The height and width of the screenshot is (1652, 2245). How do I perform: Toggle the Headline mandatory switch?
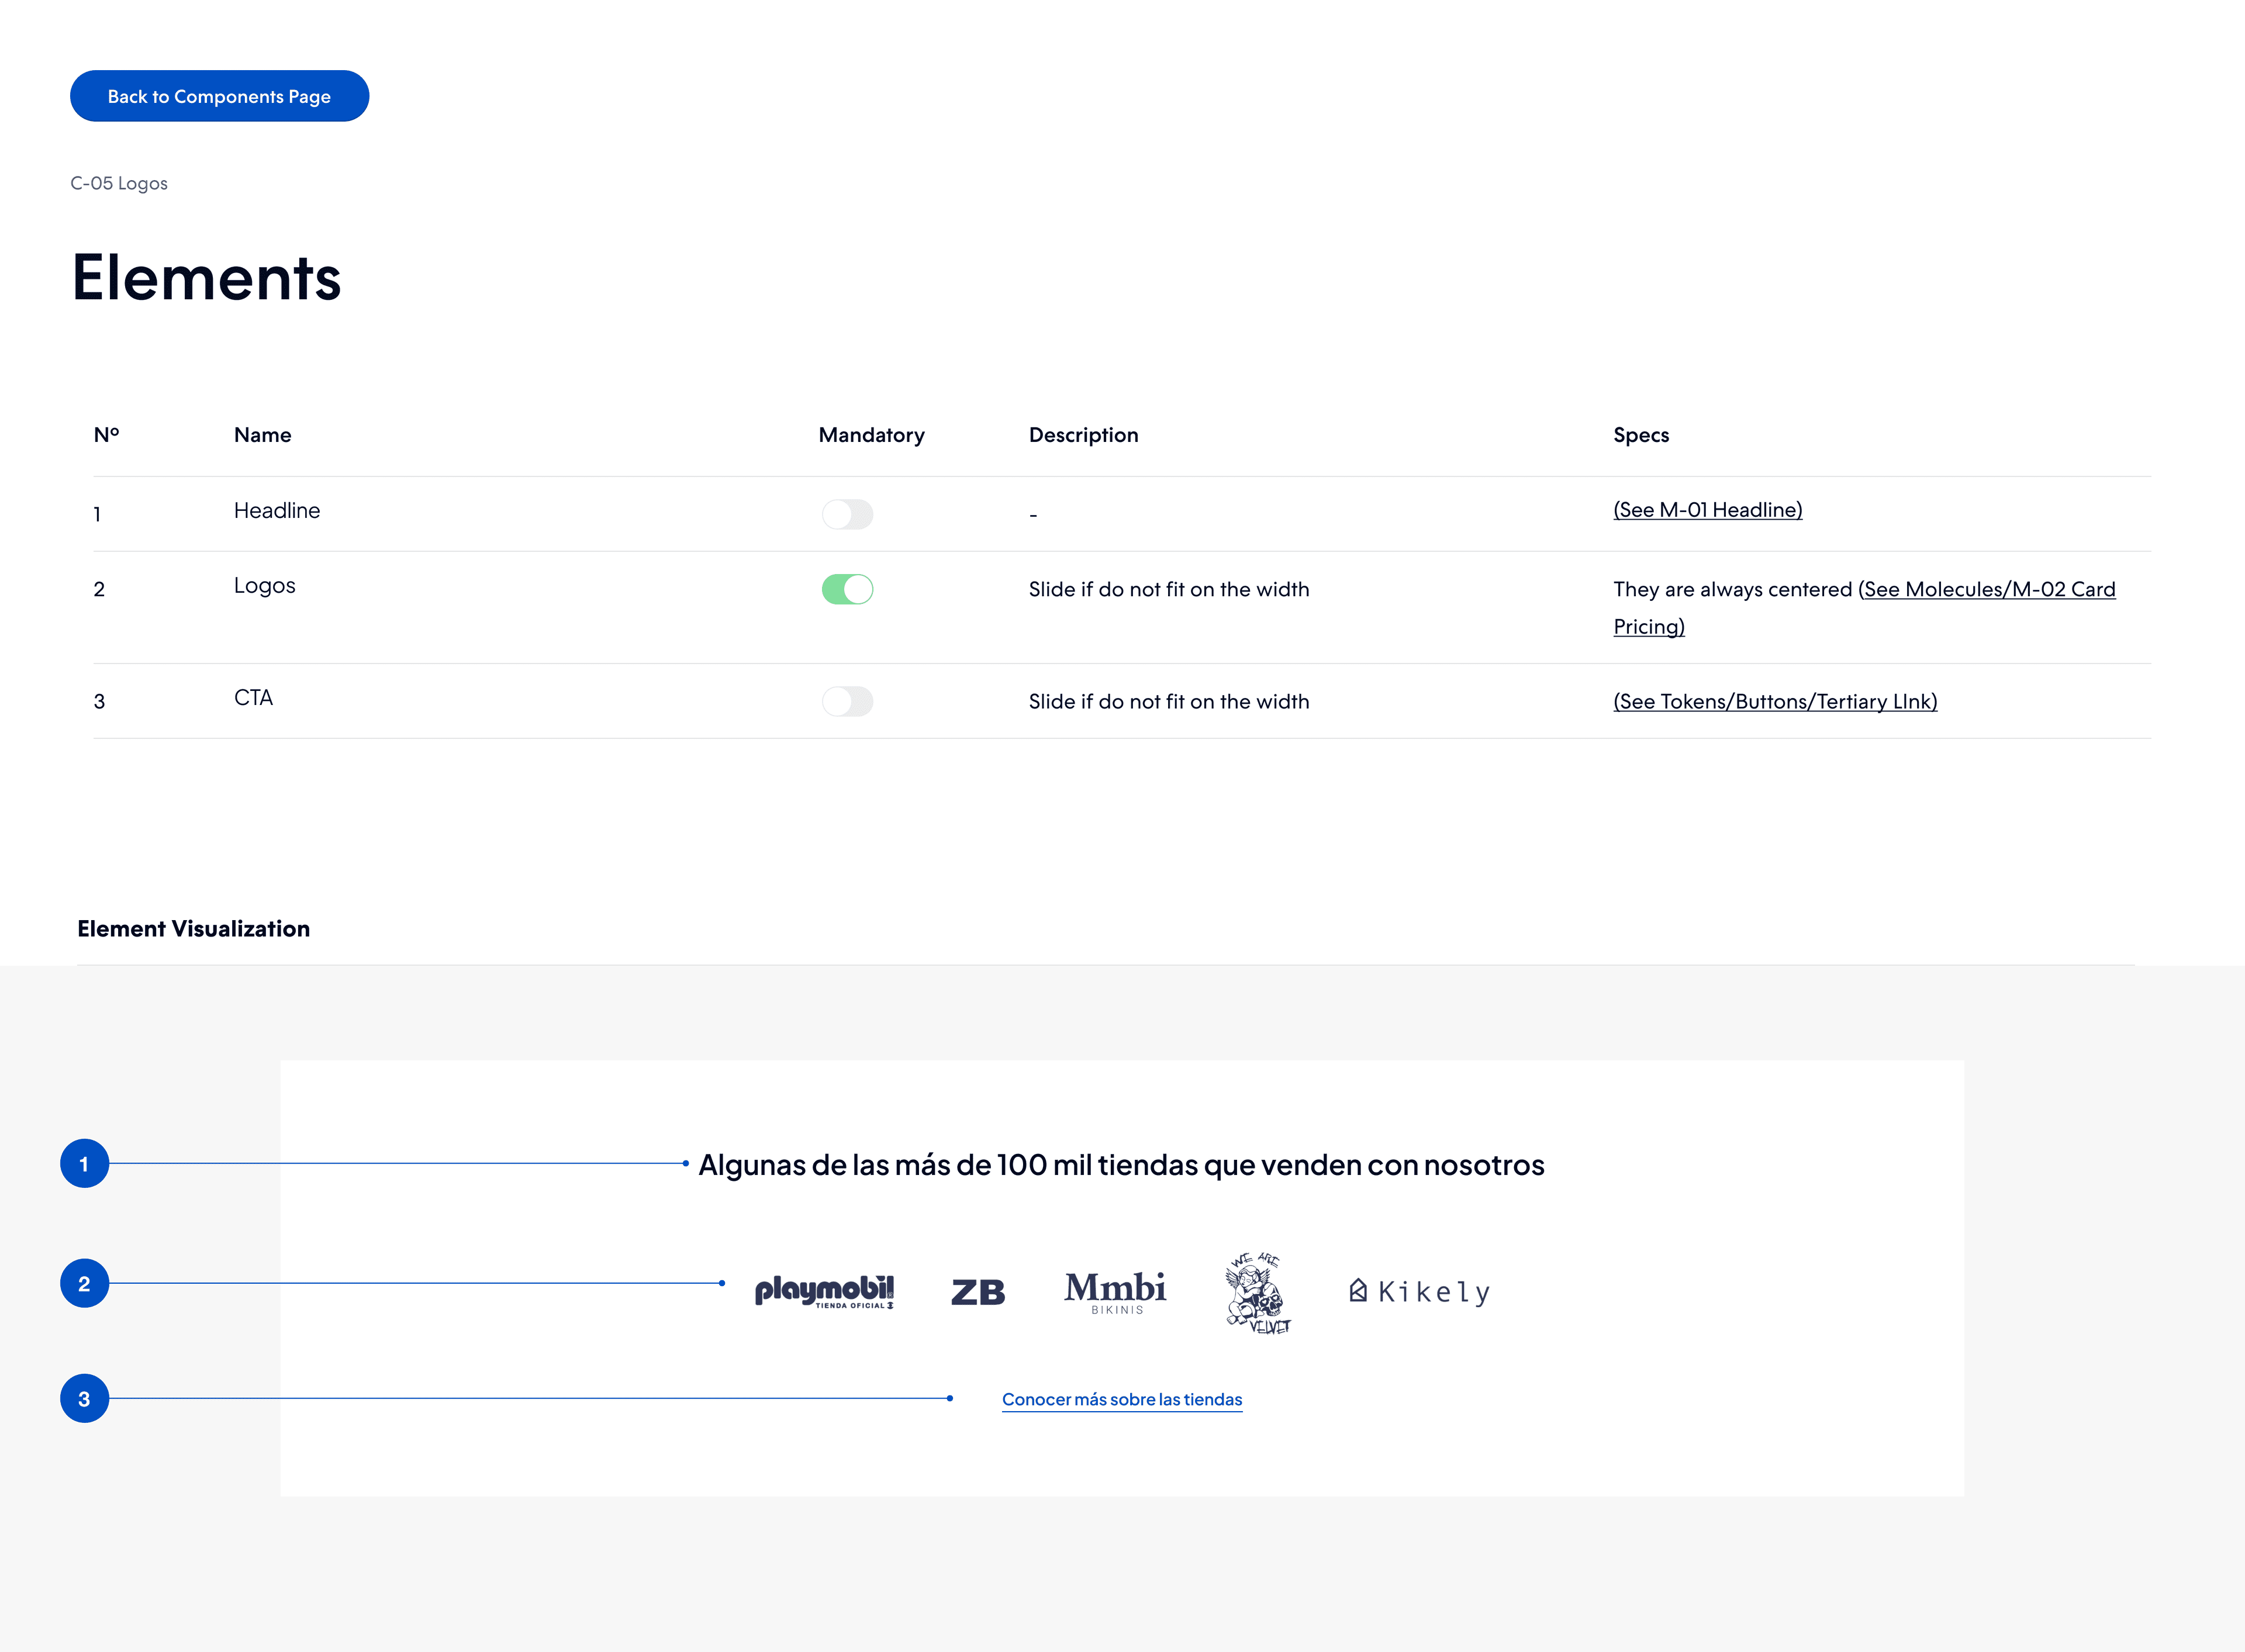click(x=847, y=514)
